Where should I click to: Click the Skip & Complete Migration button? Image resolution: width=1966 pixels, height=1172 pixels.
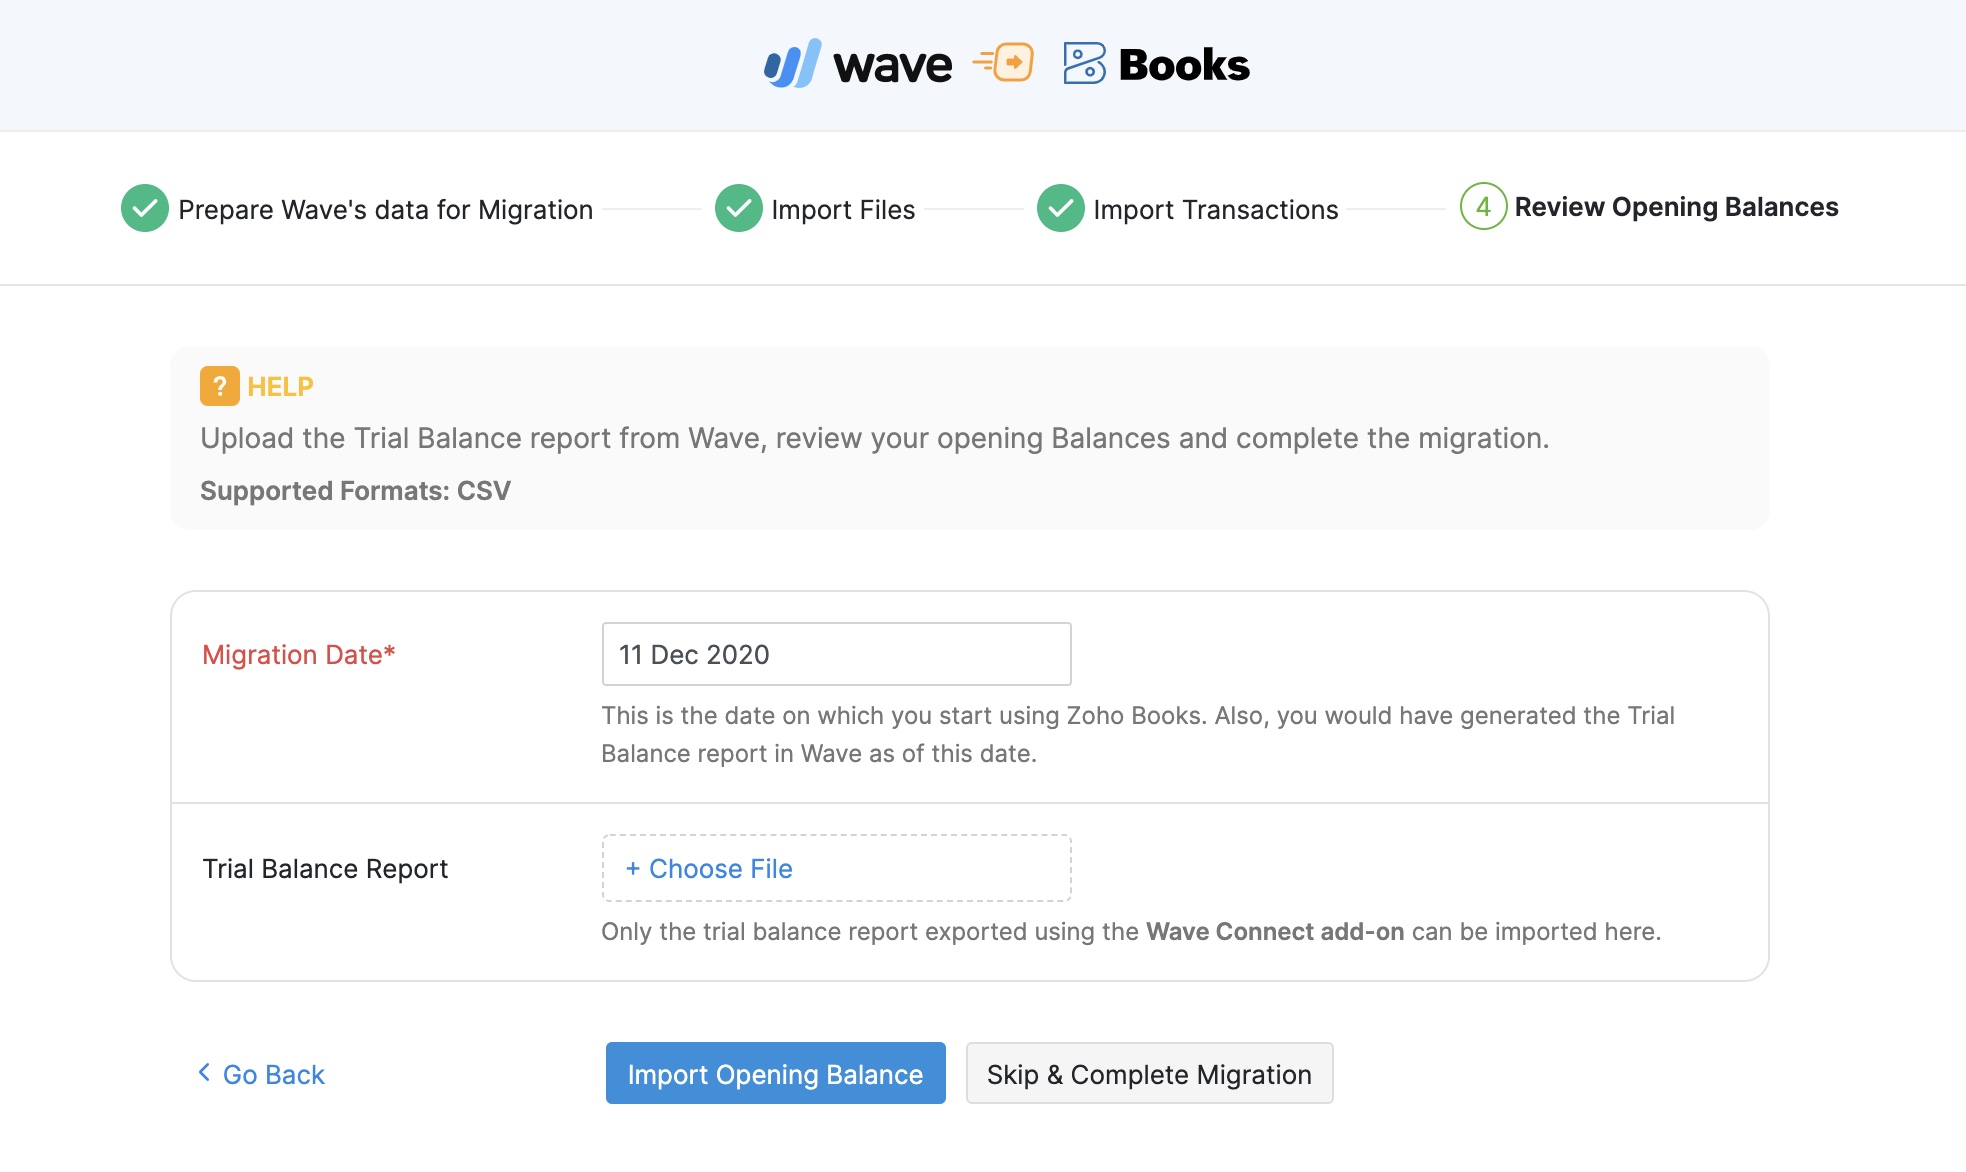click(x=1148, y=1073)
